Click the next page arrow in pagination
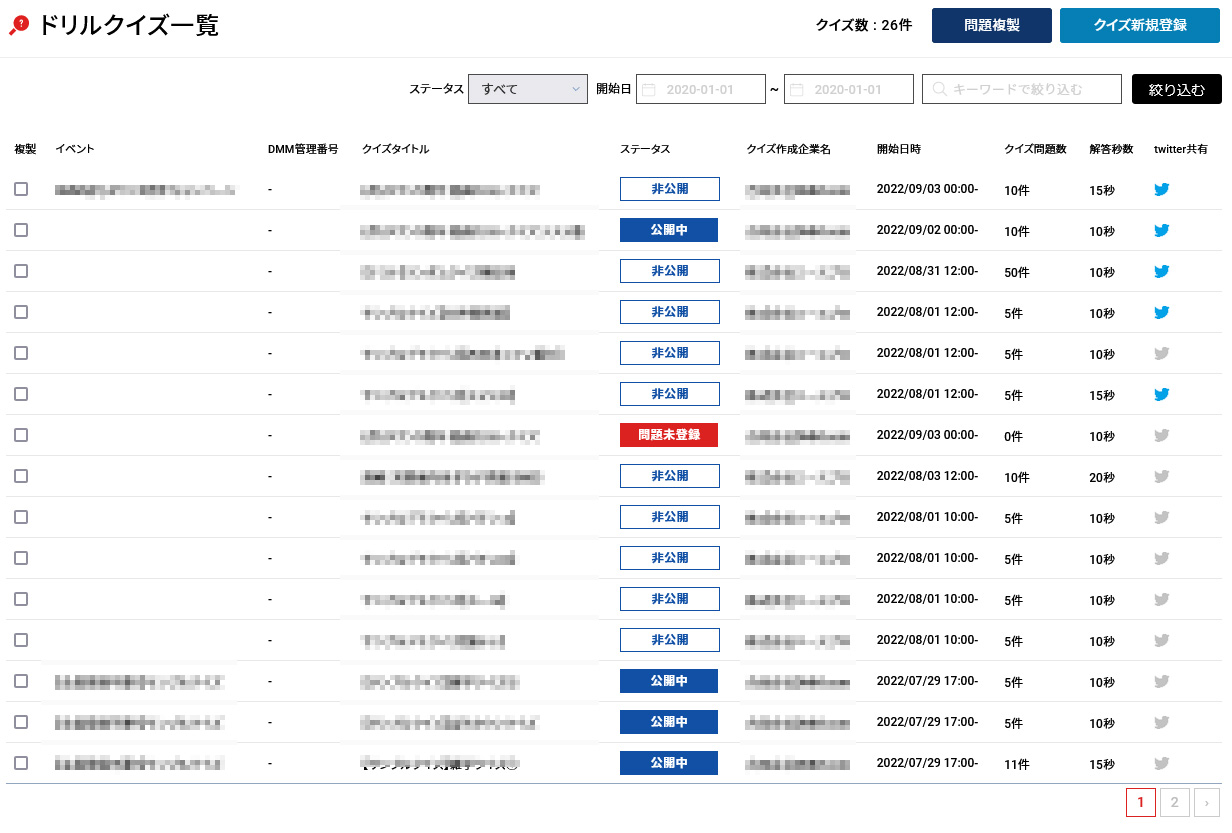 1207,802
